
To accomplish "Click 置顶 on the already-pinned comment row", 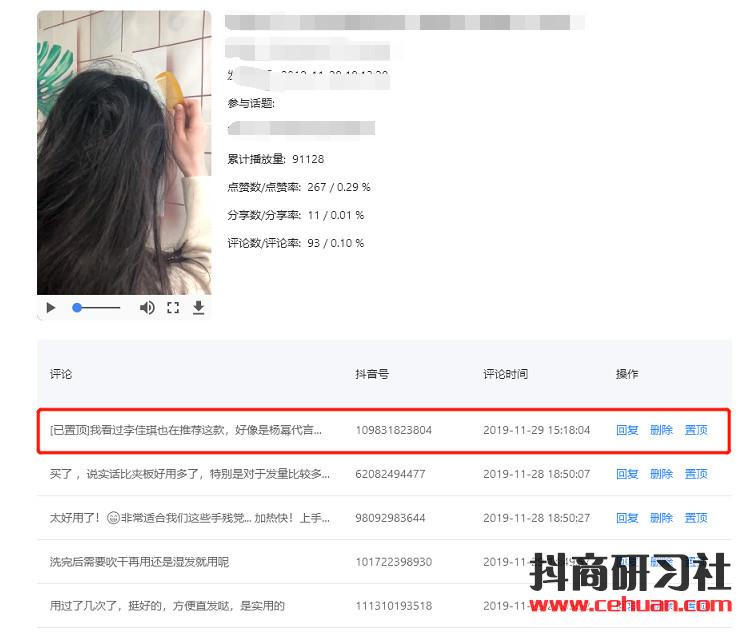I will pyautogui.click(x=696, y=430).
